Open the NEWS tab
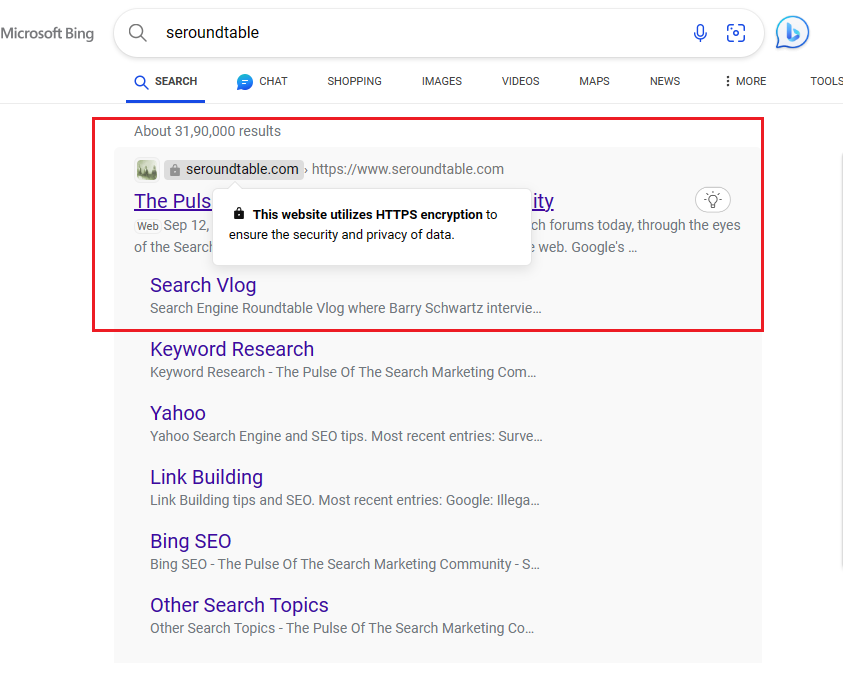The image size is (868, 696). [665, 81]
